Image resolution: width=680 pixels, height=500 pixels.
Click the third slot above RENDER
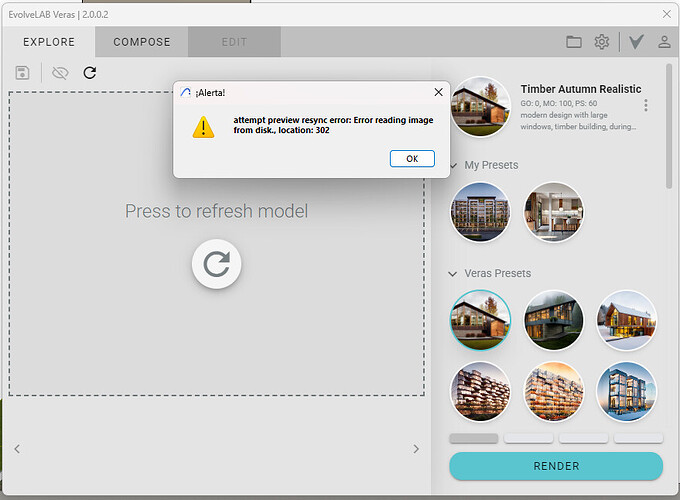point(584,438)
